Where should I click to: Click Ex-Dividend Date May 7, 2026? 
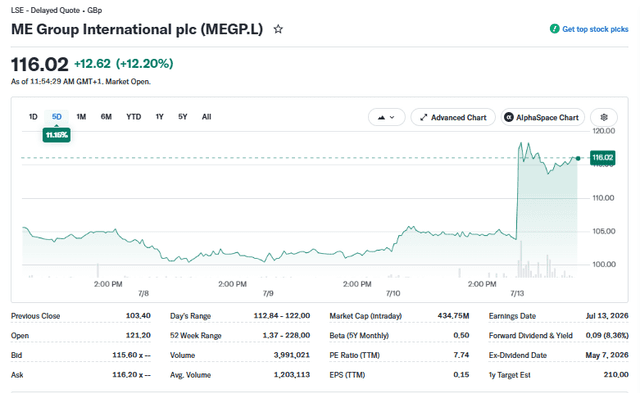[607, 355]
